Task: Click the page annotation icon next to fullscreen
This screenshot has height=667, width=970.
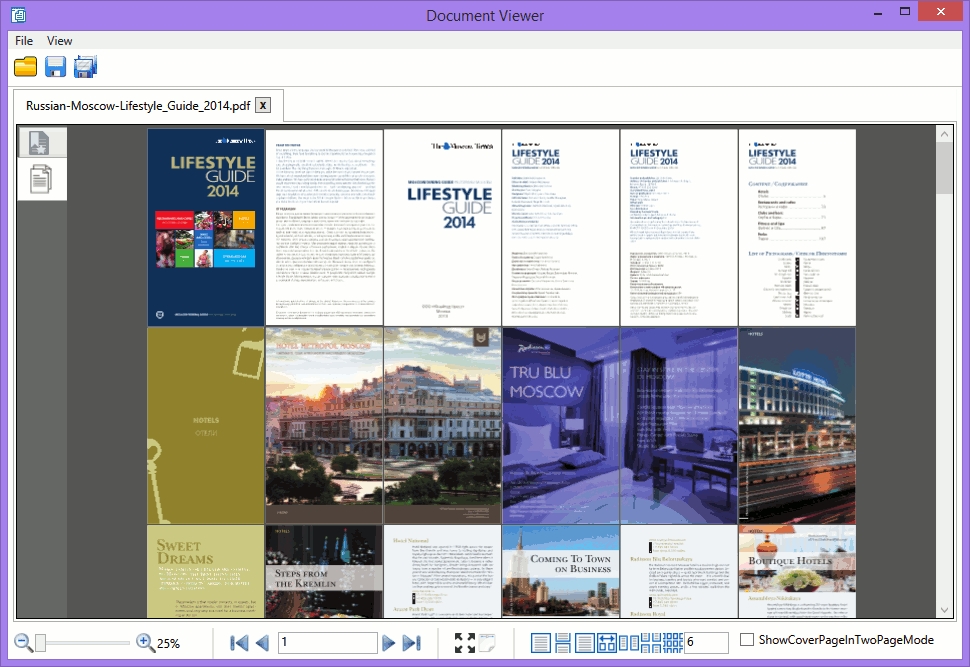Action: 487,643
